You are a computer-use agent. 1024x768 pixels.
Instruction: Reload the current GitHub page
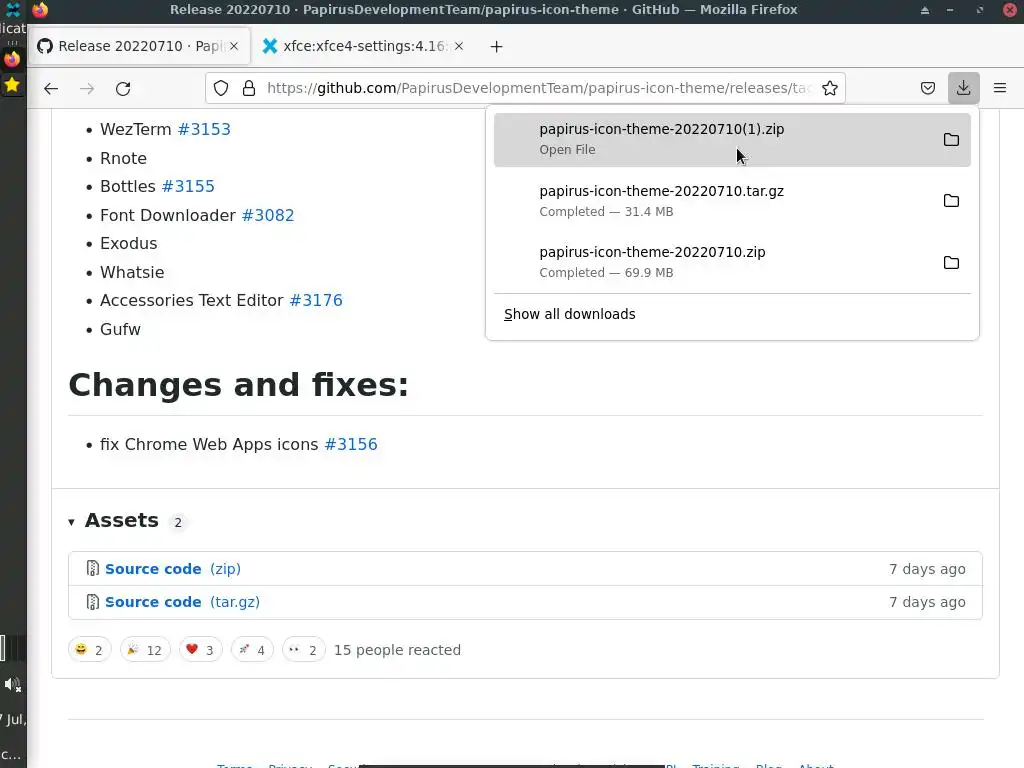(x=123, y=88)
